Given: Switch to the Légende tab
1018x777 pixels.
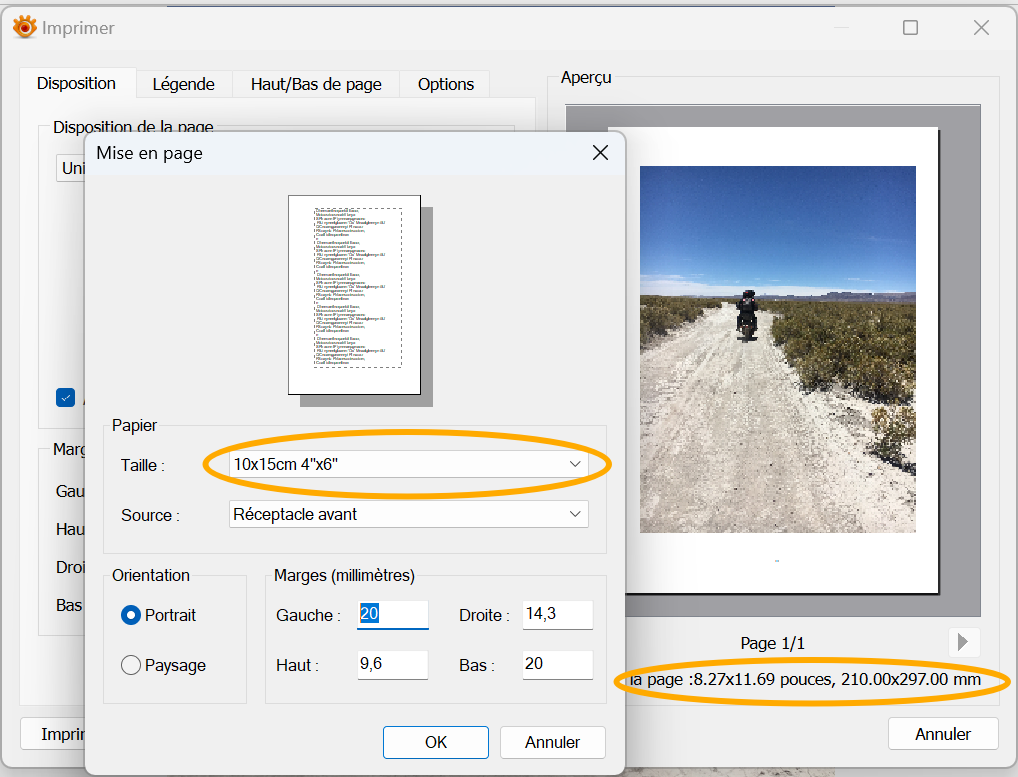Looking at the screenshot, I should tap(183, 84).
